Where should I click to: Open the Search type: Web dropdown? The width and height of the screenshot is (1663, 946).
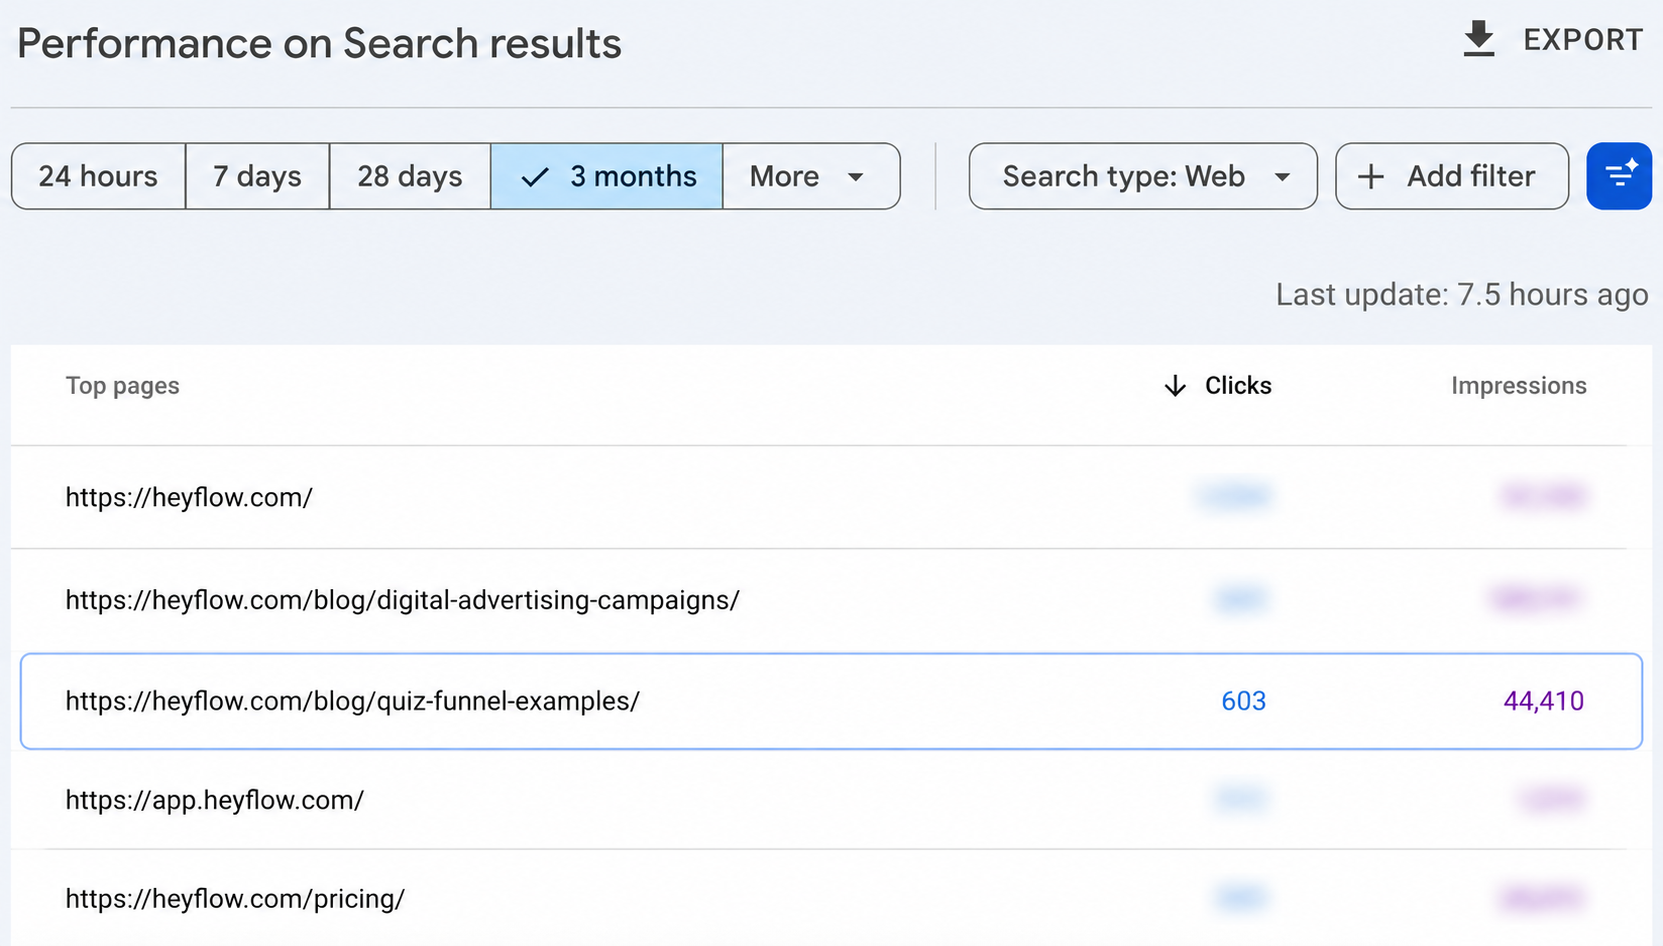coord(1143,176)
